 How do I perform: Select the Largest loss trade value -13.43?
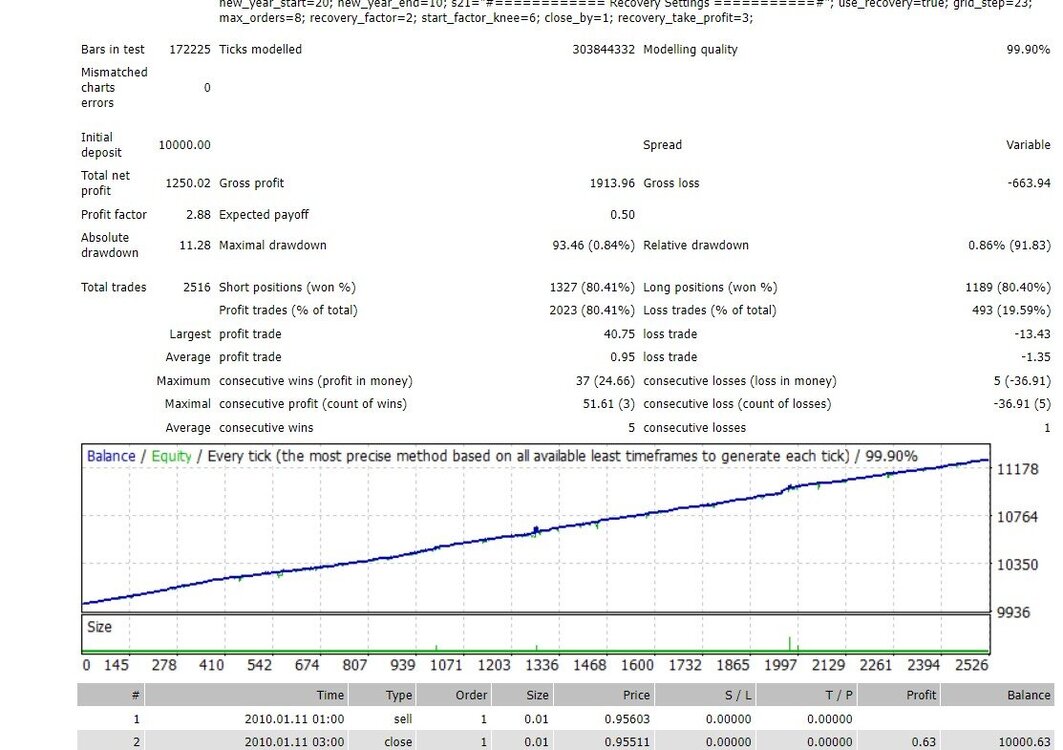pyautogui.click(x=1032, y=334)
